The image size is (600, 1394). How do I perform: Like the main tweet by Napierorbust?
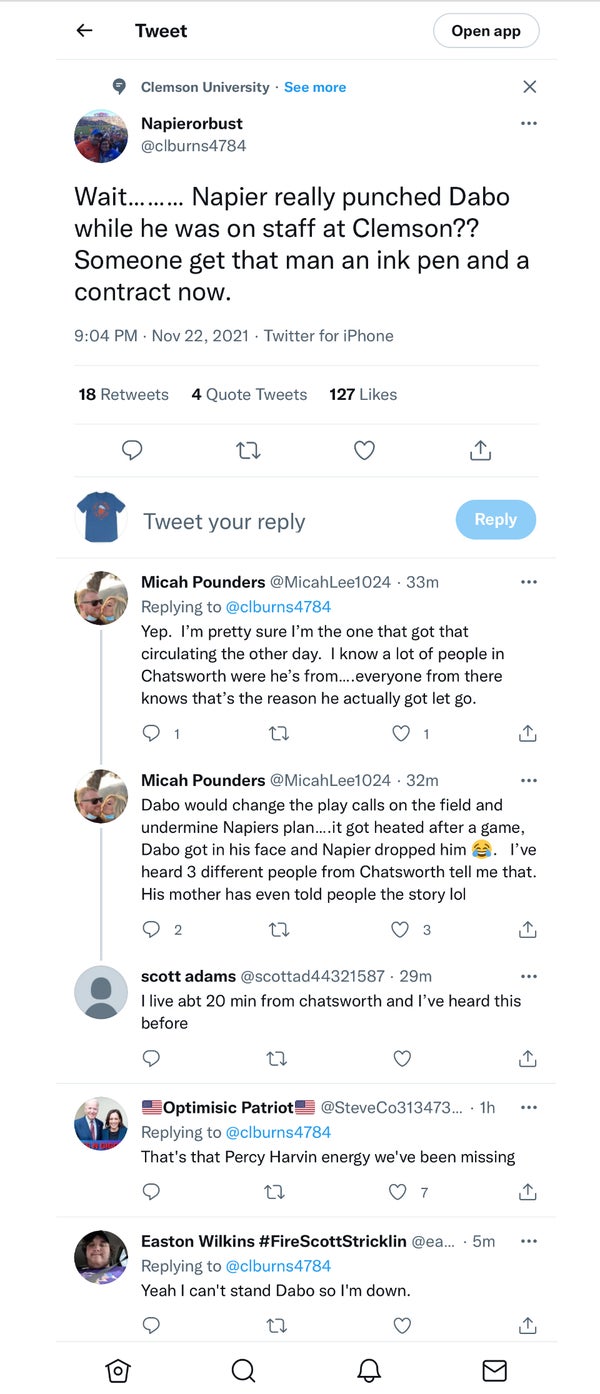coord(364,451)
